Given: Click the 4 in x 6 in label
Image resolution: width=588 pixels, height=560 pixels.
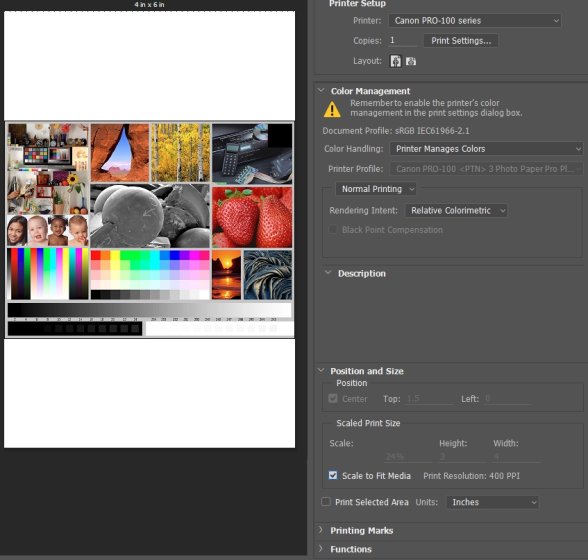Looking at the screenshot, I should tap(149, 5).
